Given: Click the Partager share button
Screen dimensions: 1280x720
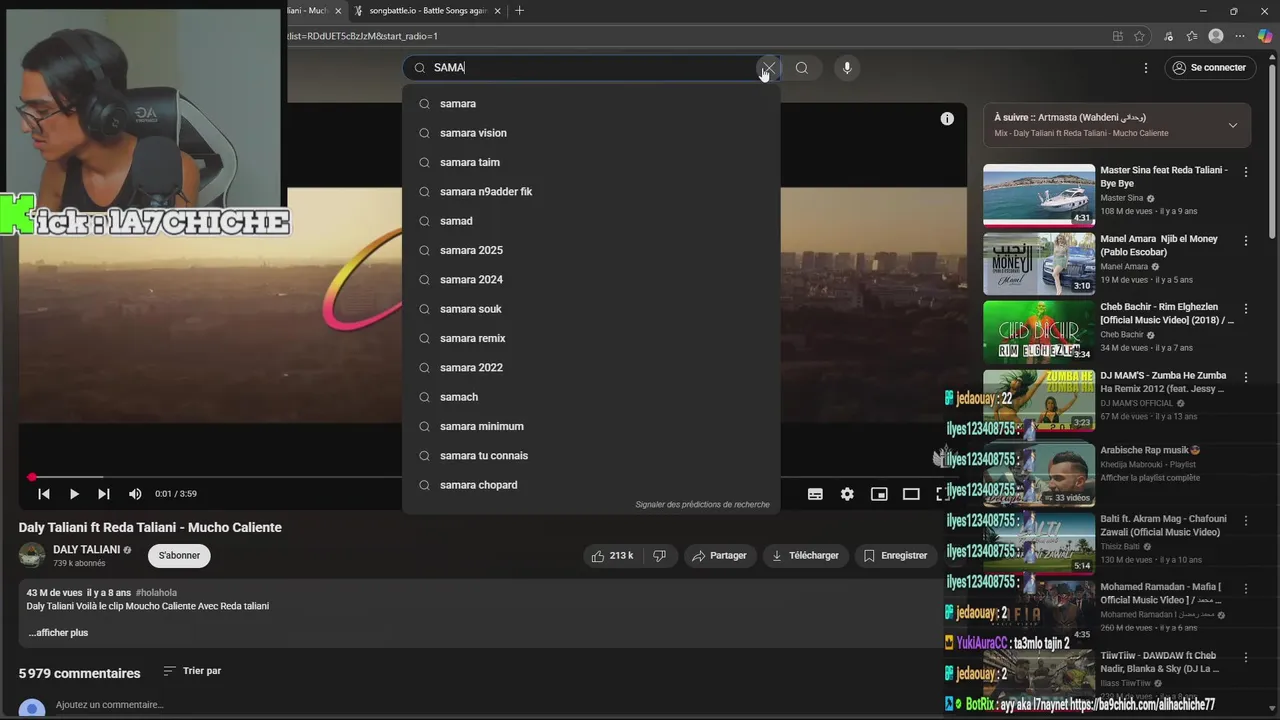Looking at the screenshot, I should (x=719, y=556).
